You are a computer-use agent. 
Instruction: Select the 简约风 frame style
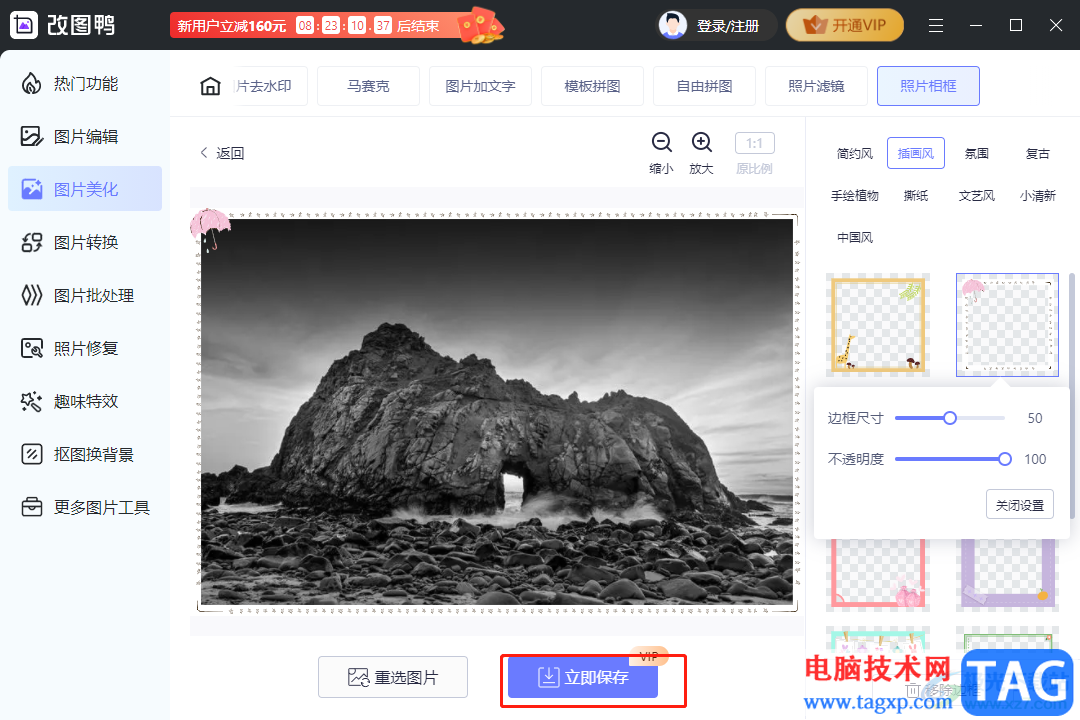854,153
